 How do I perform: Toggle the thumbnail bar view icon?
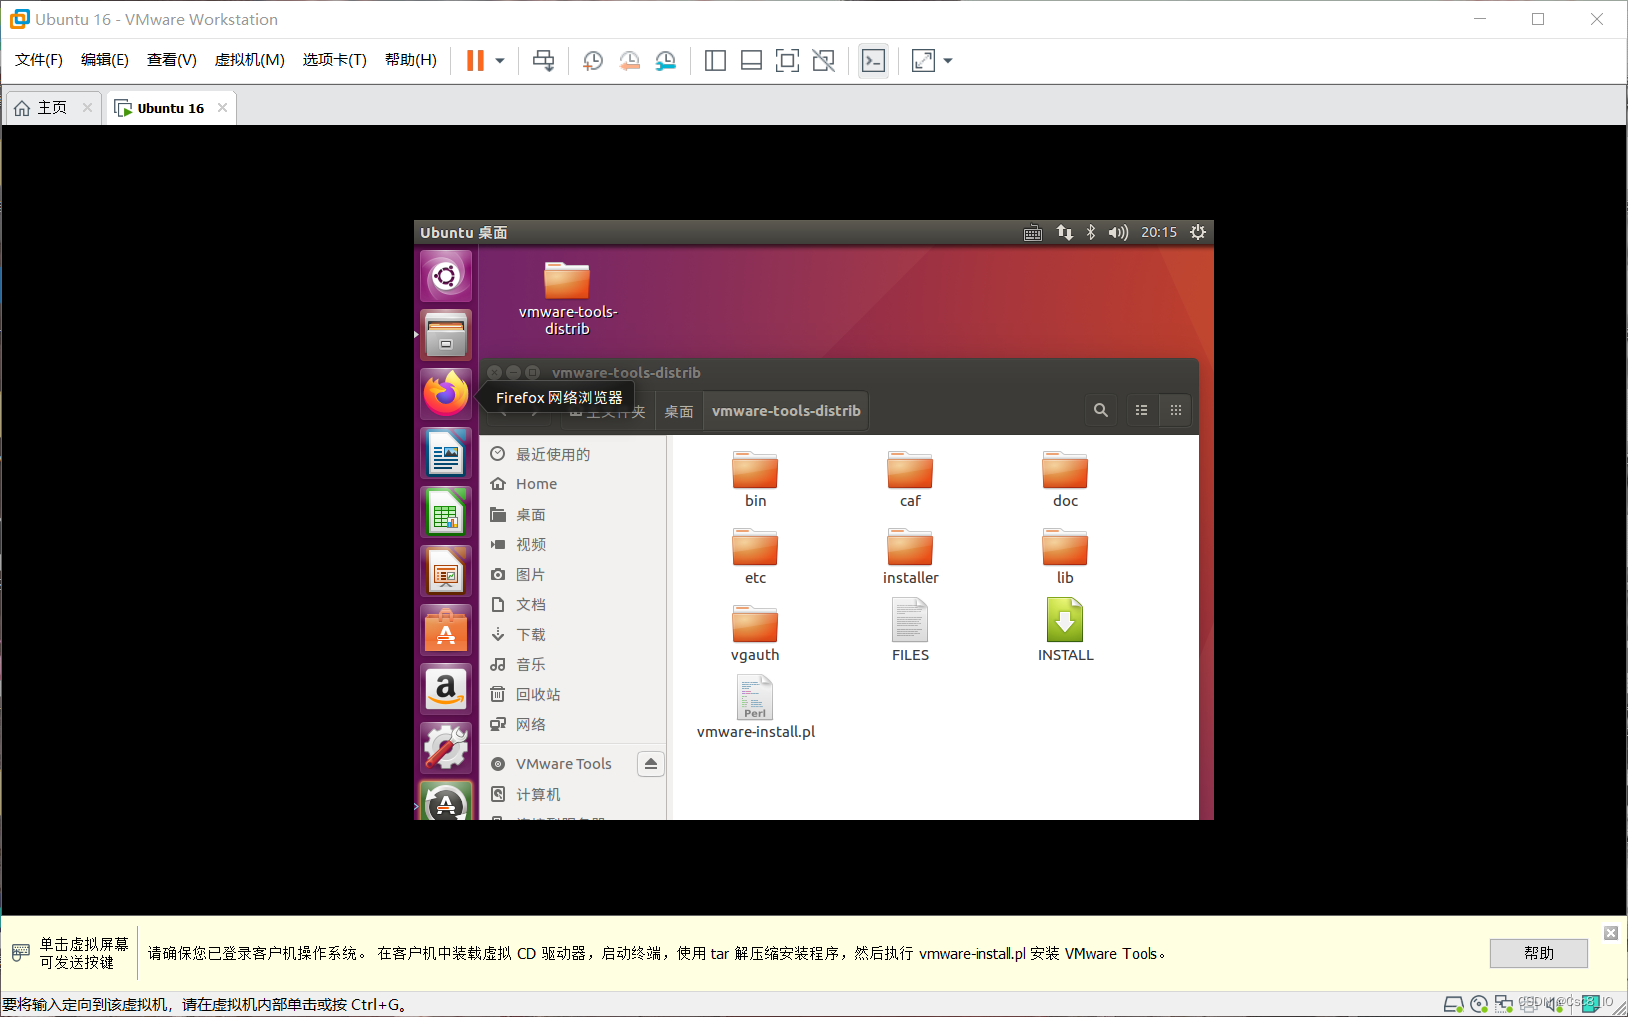[751, 61]
